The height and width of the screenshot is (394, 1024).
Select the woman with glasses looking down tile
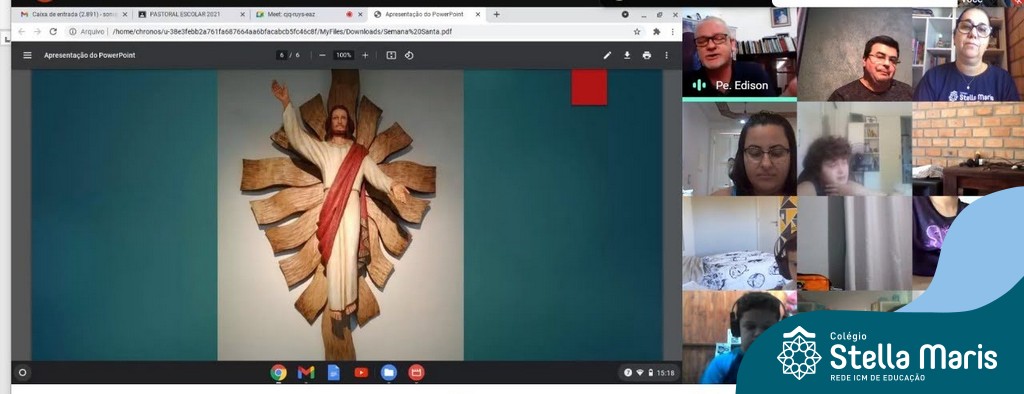[739, 149]
